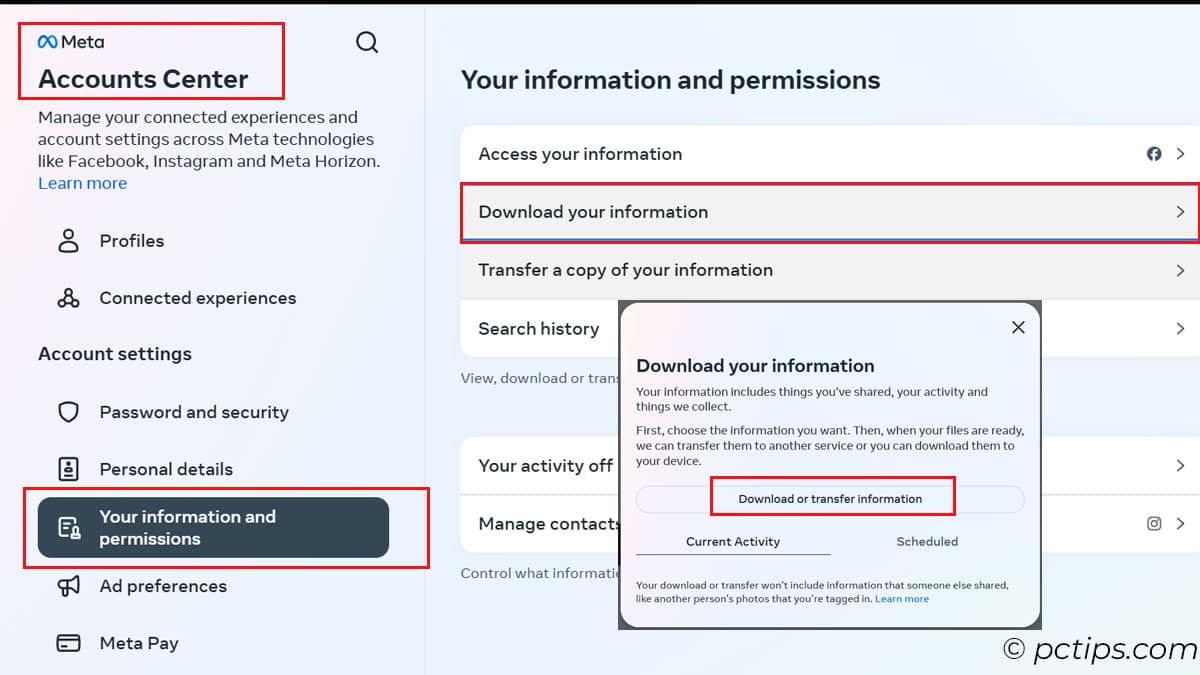
Task: Open search with the magnifier icon
Action: tap(367, 42)
